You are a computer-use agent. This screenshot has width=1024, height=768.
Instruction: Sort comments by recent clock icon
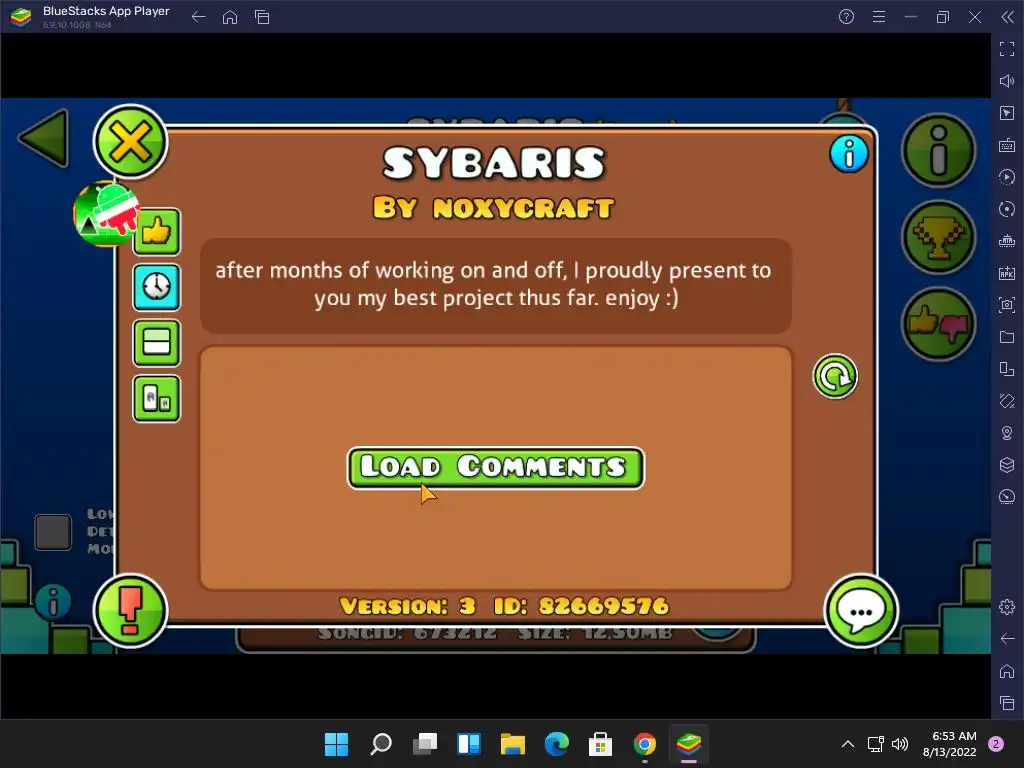[x=157, y=287]
